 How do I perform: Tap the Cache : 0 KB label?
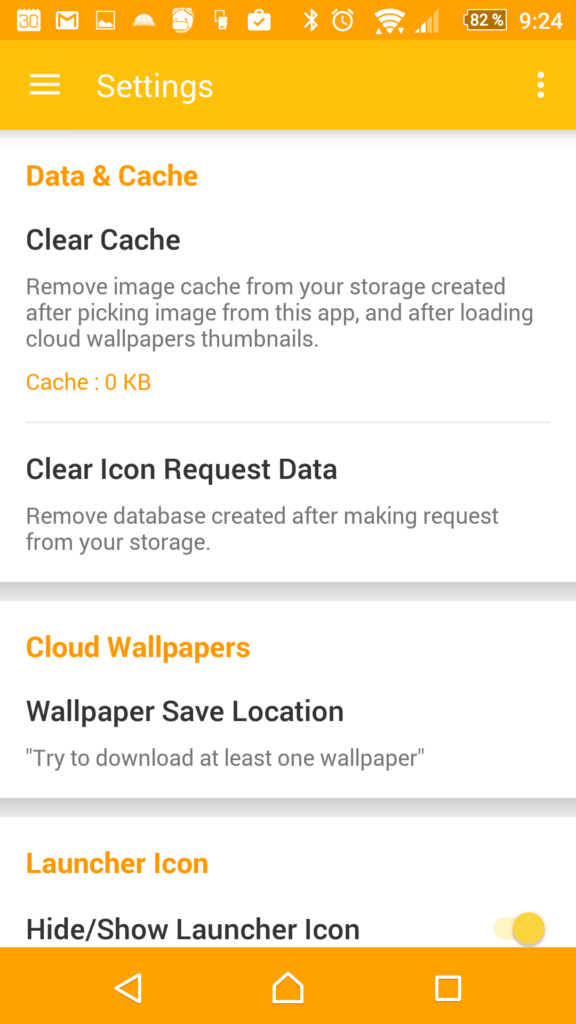(x=88, y=382)
